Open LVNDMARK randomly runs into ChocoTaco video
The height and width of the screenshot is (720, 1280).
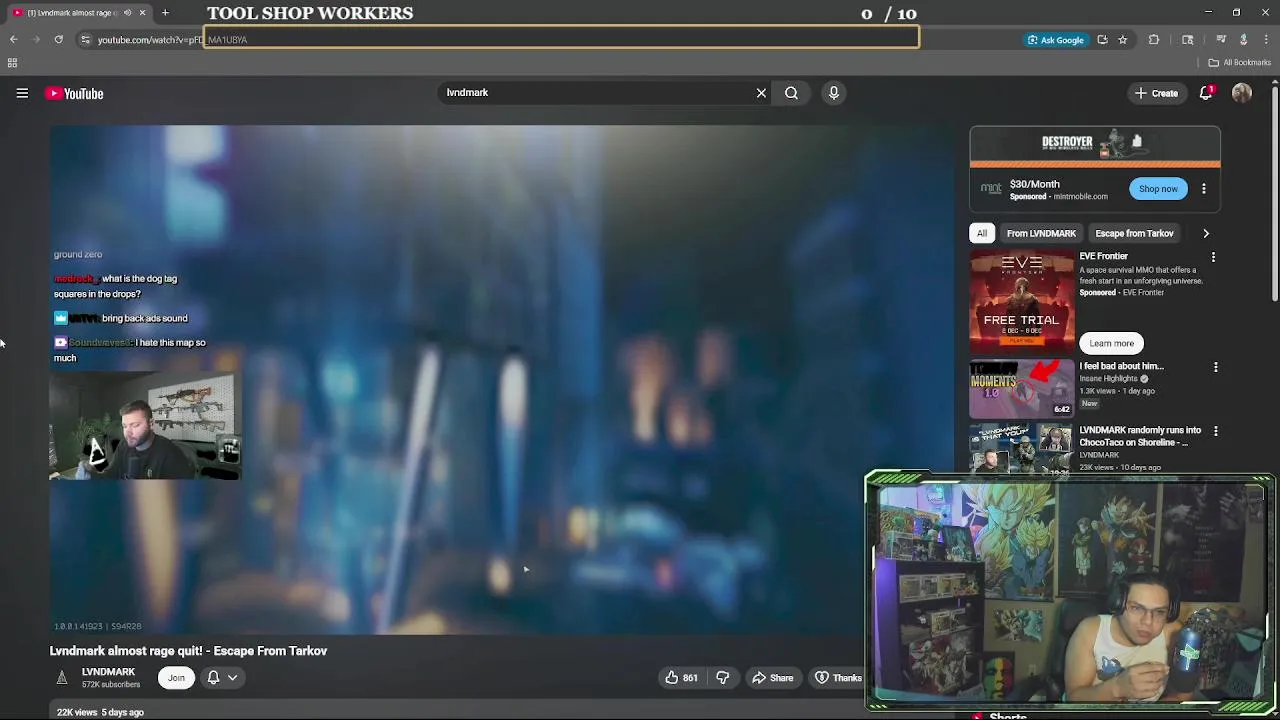point(1140,436)
